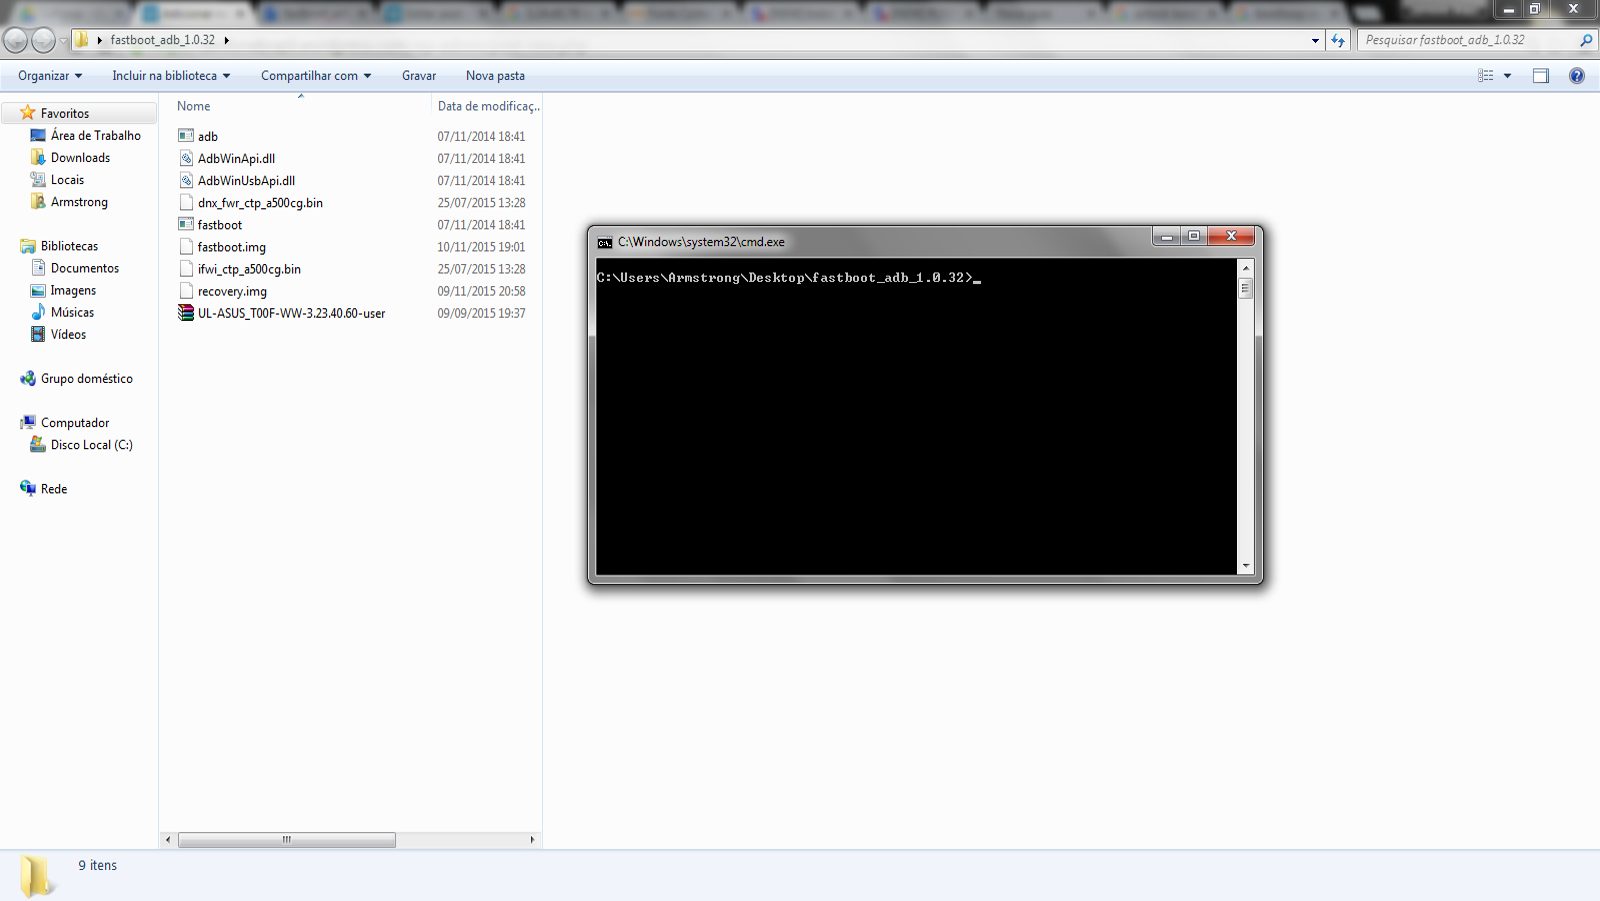Image resolution: width=1600 pixels, height=901 pixels.
Task: Select UL-ASUS_T00F-WW archive file icon
Action: click(x=186, y=313)
